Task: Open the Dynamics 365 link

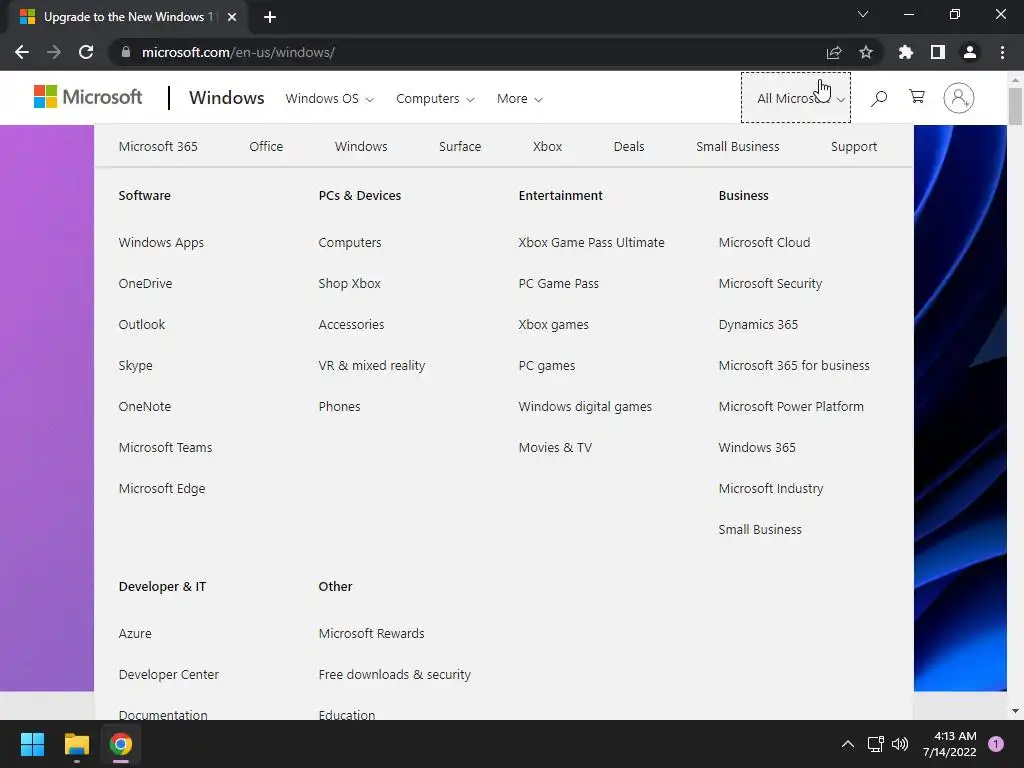Action: click(758, 325)
